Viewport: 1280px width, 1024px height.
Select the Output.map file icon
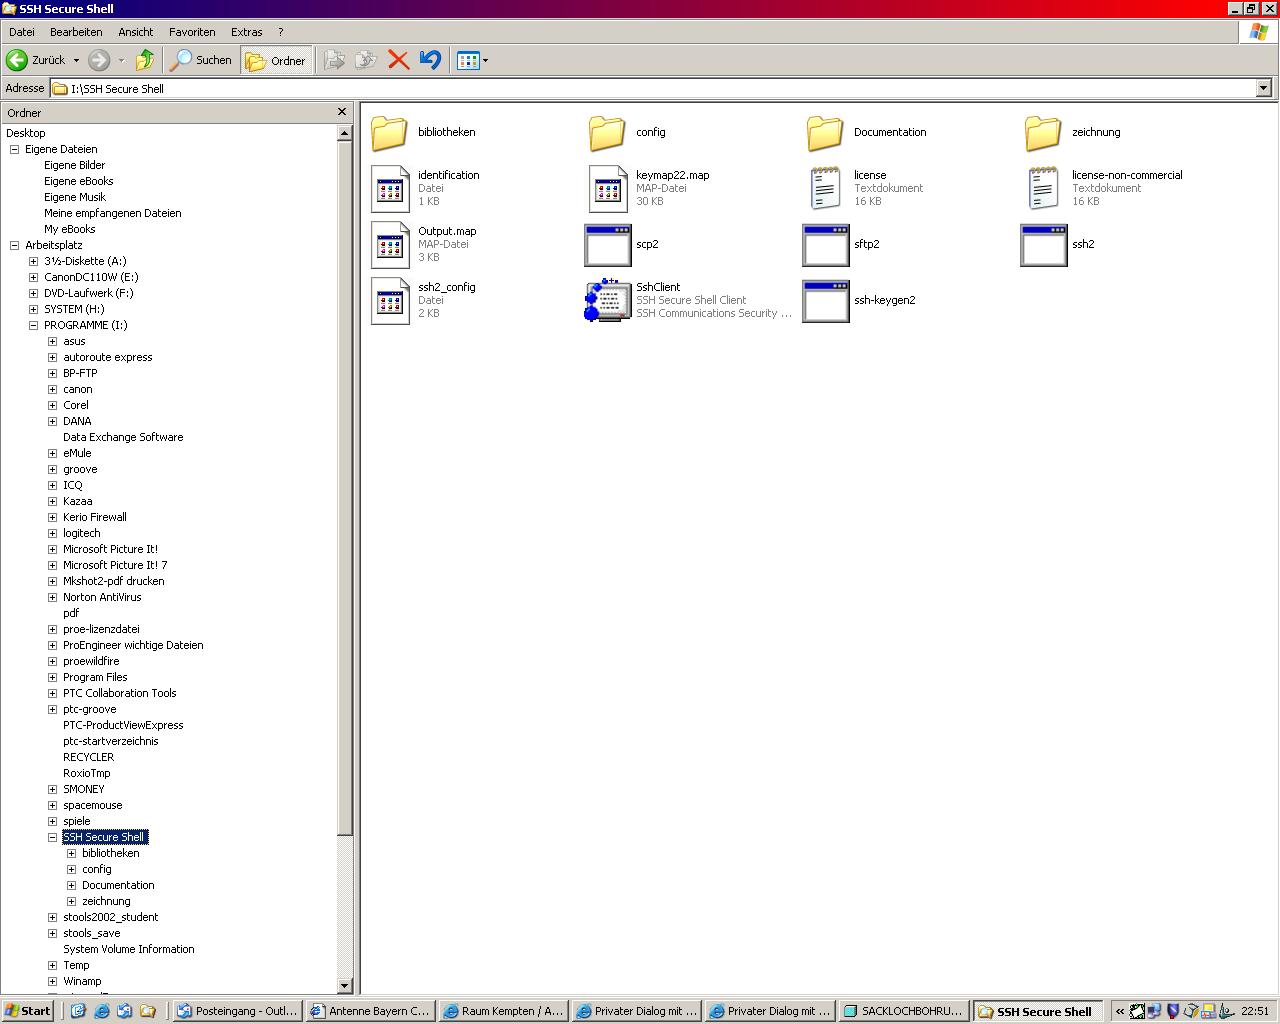coord(390,244)
